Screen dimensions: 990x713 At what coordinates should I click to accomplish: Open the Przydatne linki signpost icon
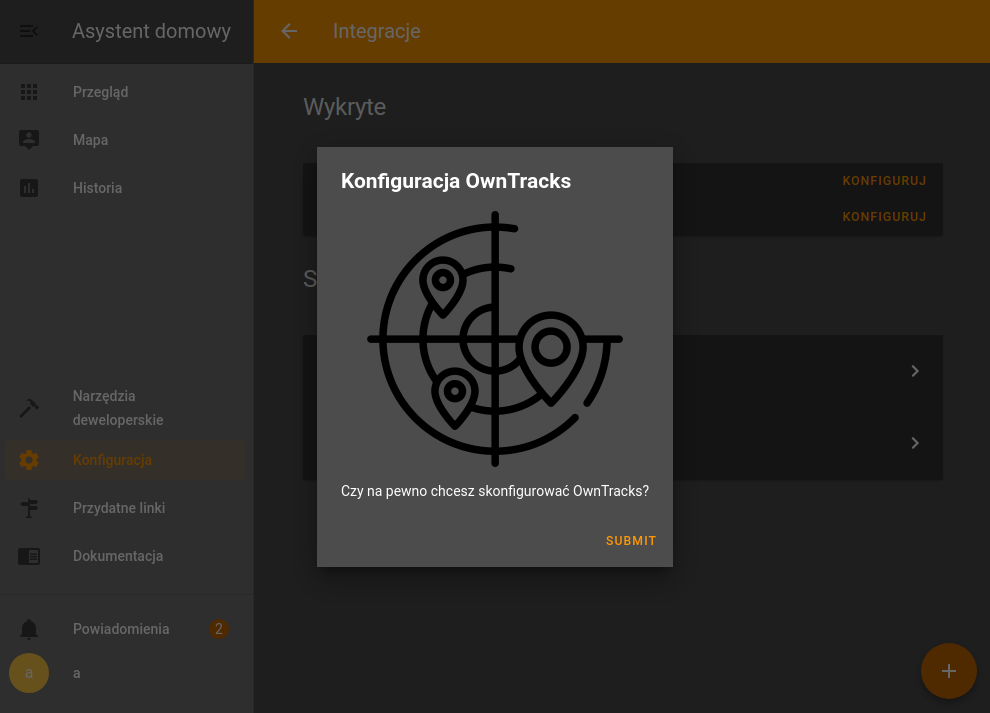click(29, 508)
